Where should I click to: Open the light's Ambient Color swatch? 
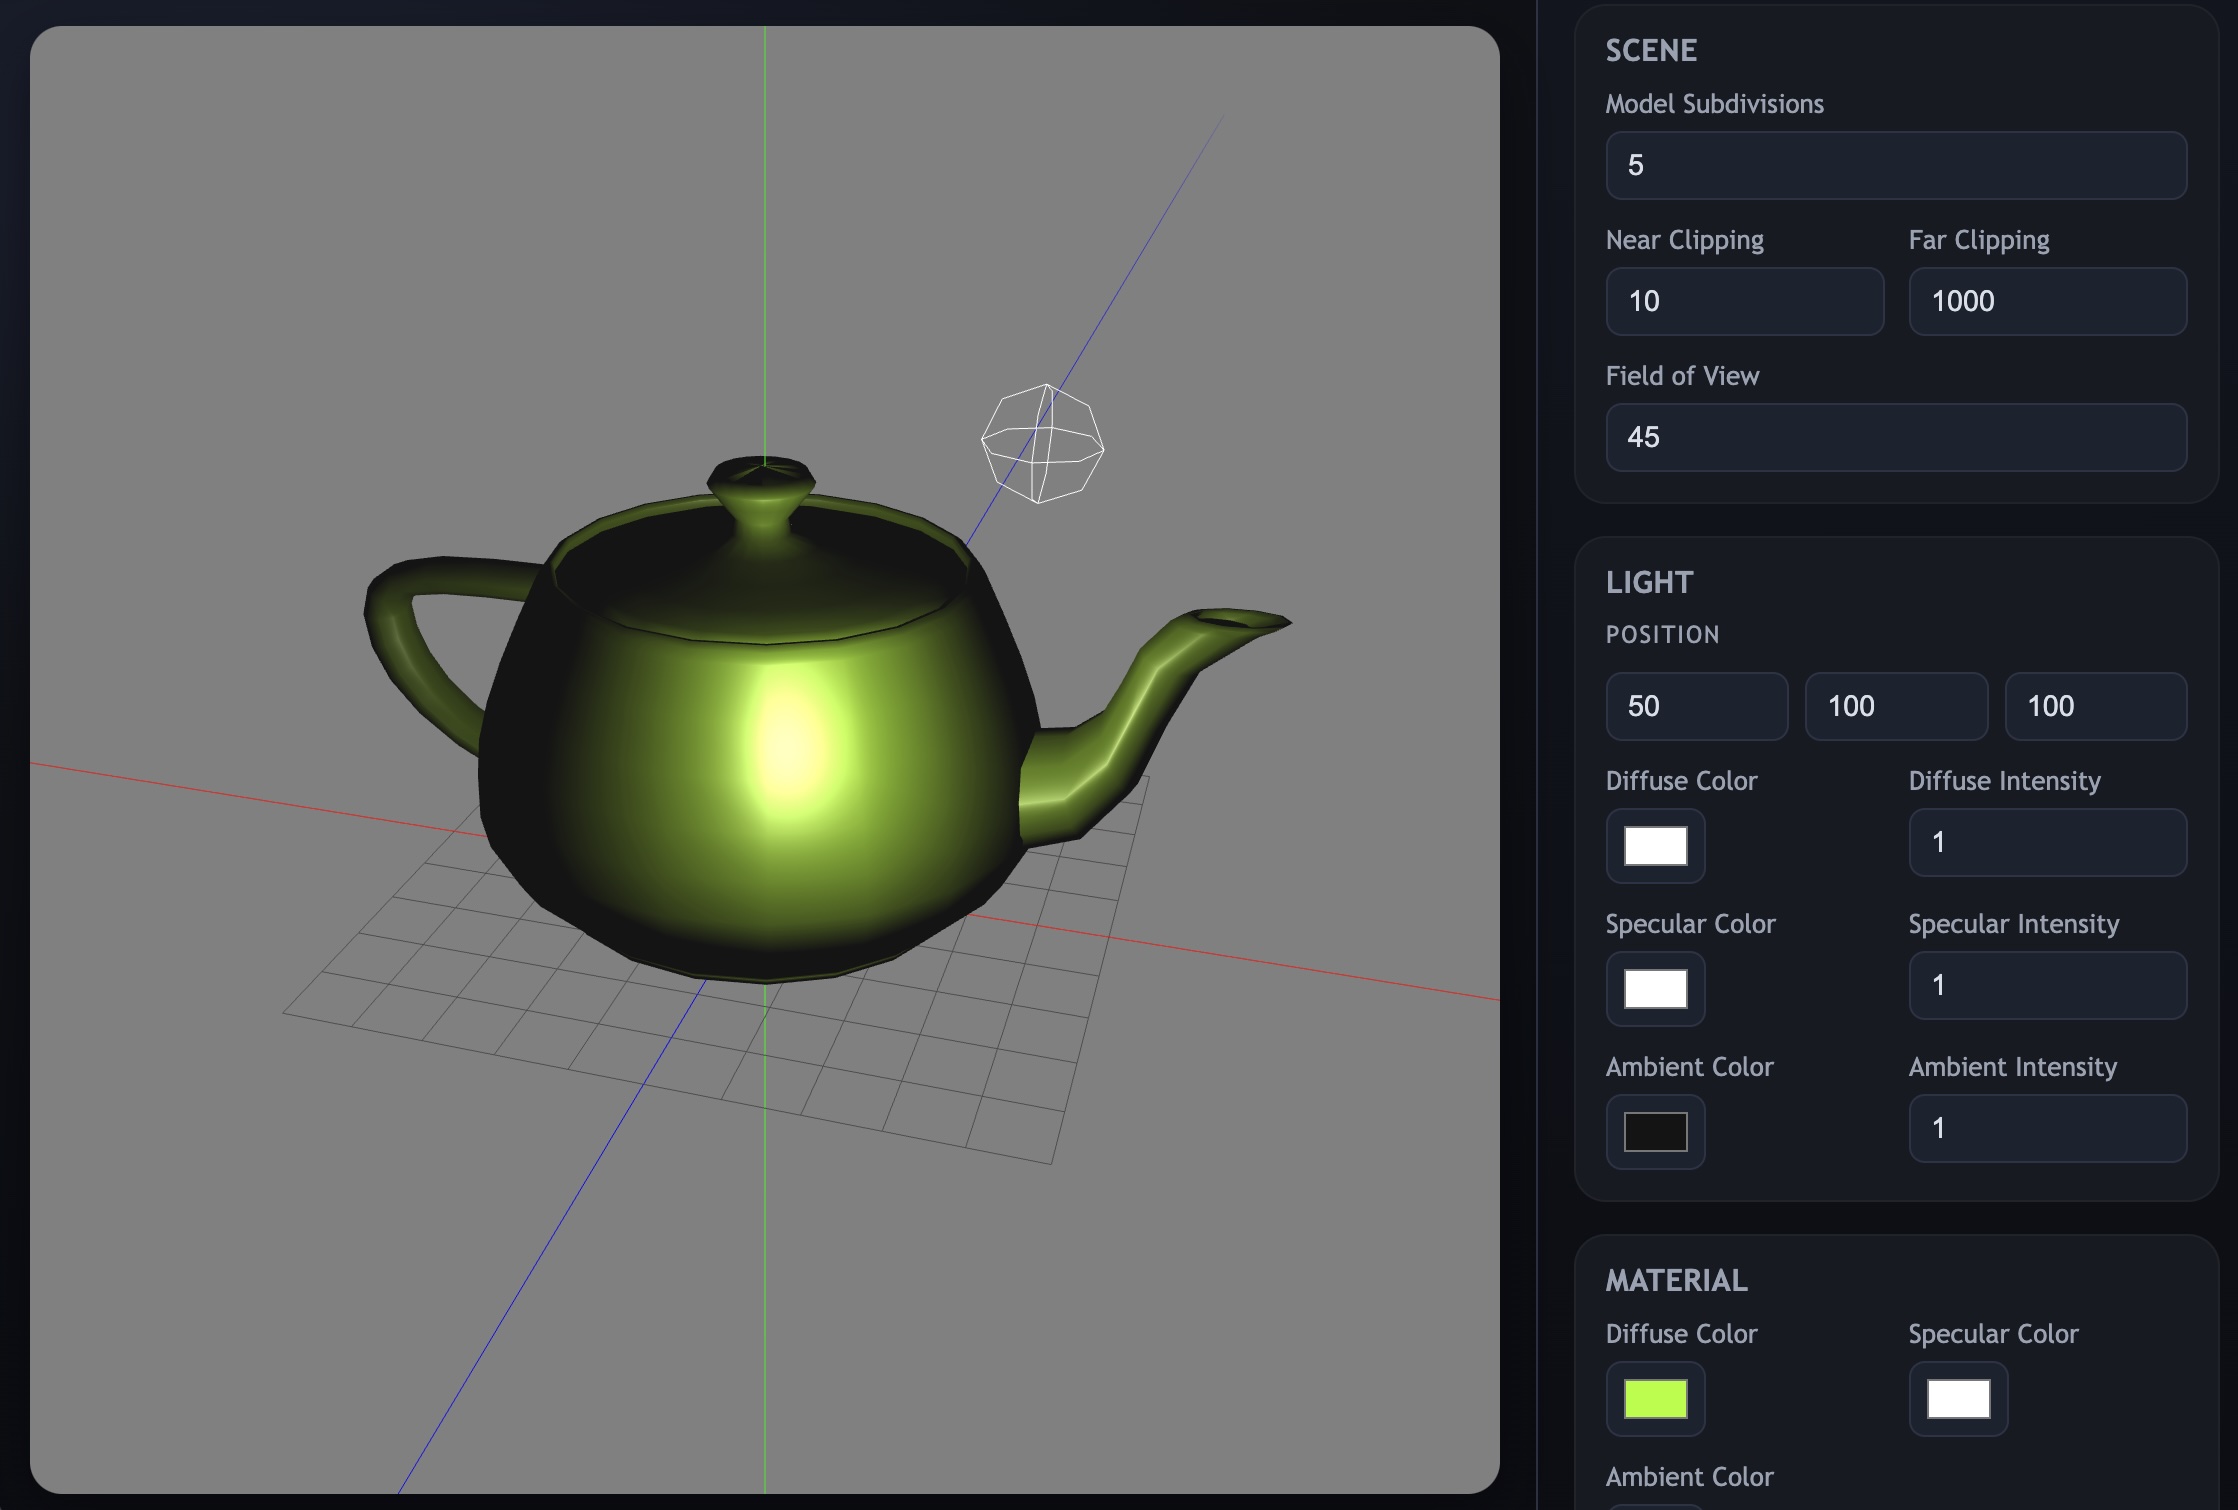(x=1655, y=1131)
